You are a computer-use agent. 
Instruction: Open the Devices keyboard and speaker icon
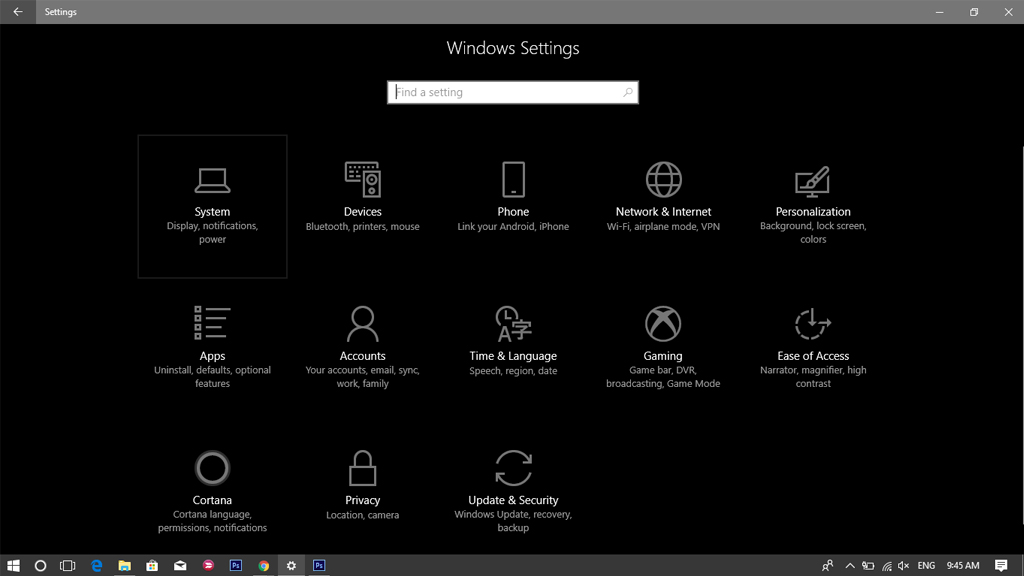tap(362, 179)
